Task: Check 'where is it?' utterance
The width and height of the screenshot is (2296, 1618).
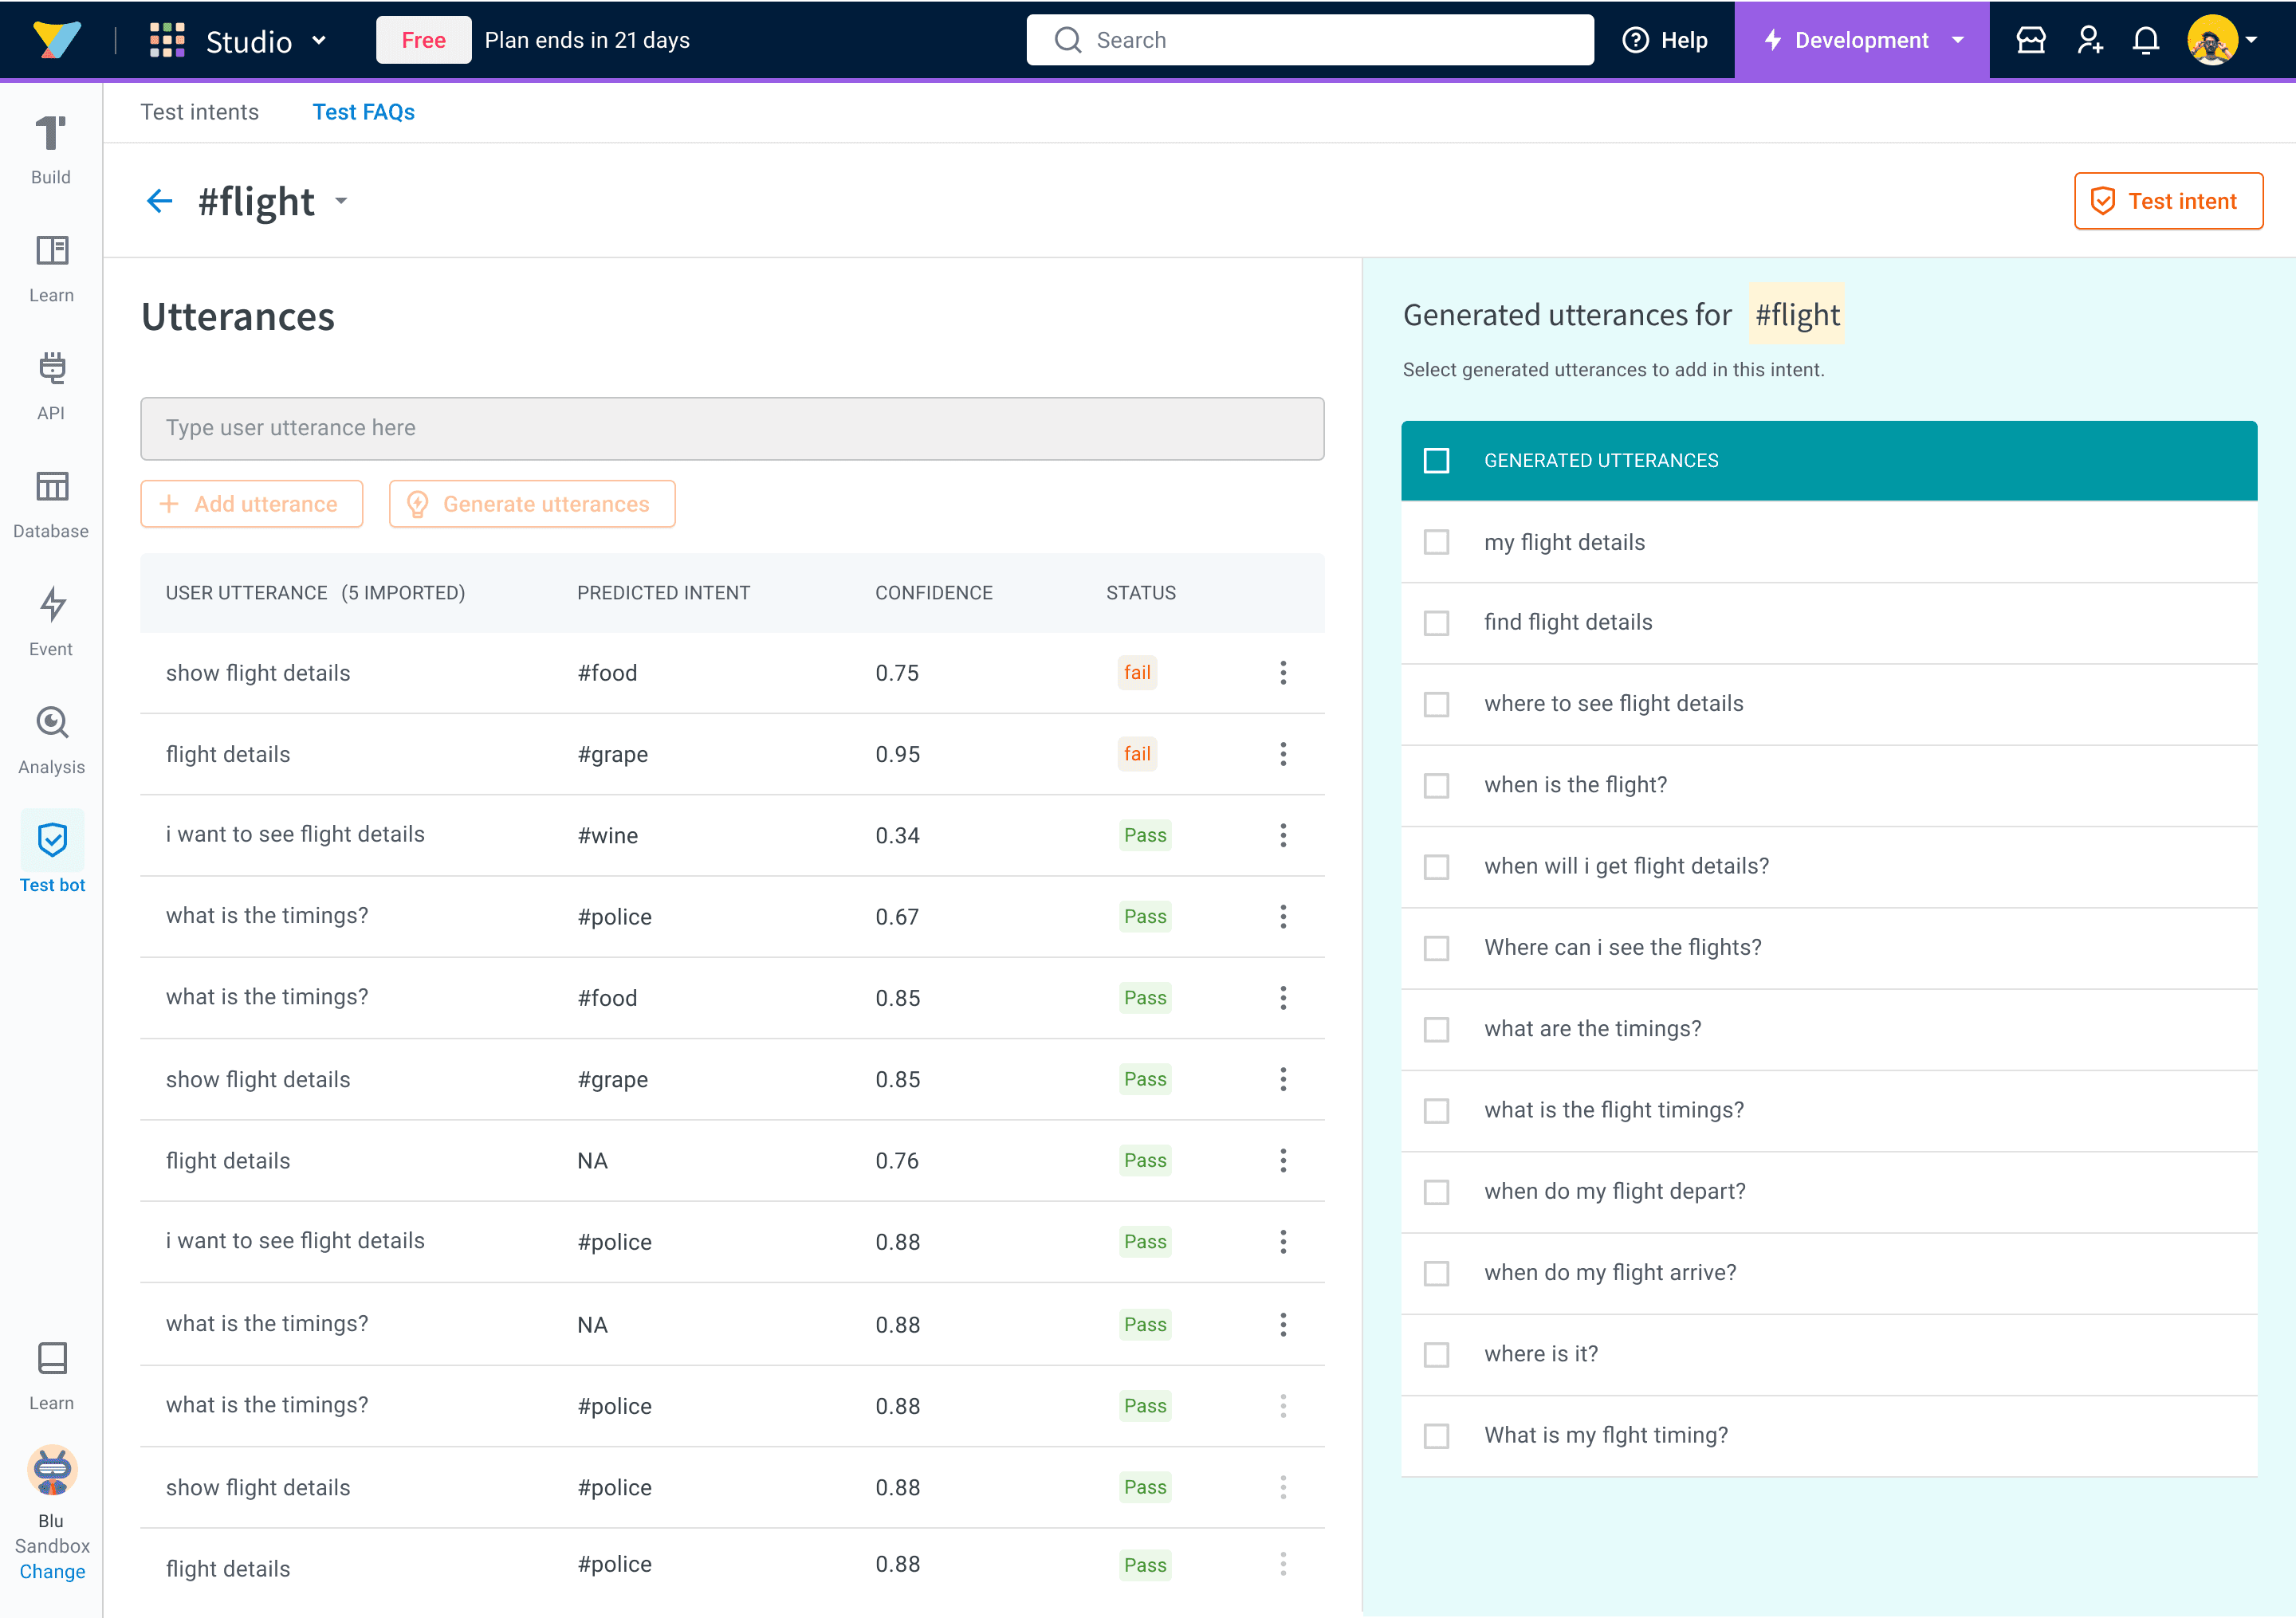Action: pyautogui.click(x=1436, y=1354)
